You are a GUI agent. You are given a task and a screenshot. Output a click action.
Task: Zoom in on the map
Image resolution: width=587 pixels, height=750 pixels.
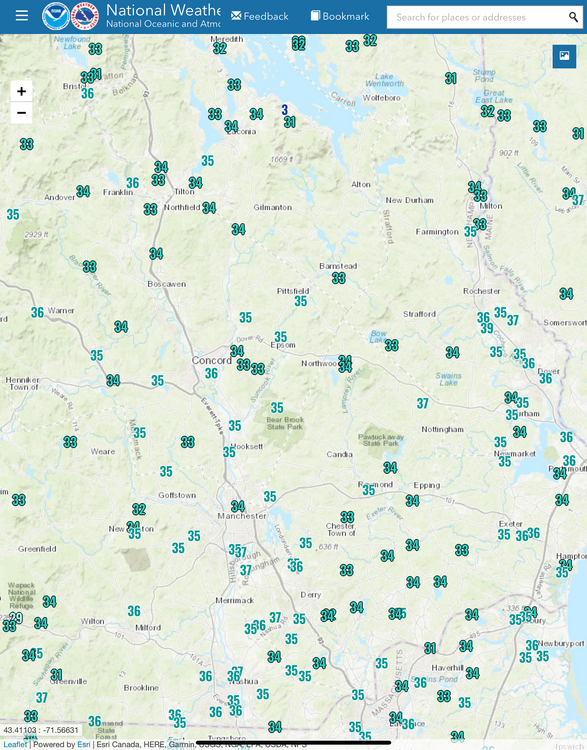click(22, 91)
